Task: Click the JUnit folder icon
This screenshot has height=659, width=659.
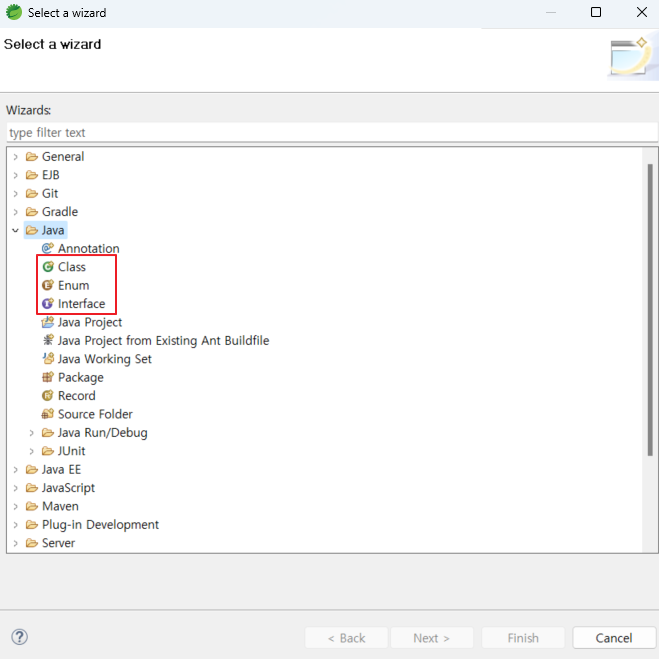Action: (x=47, y=451)
